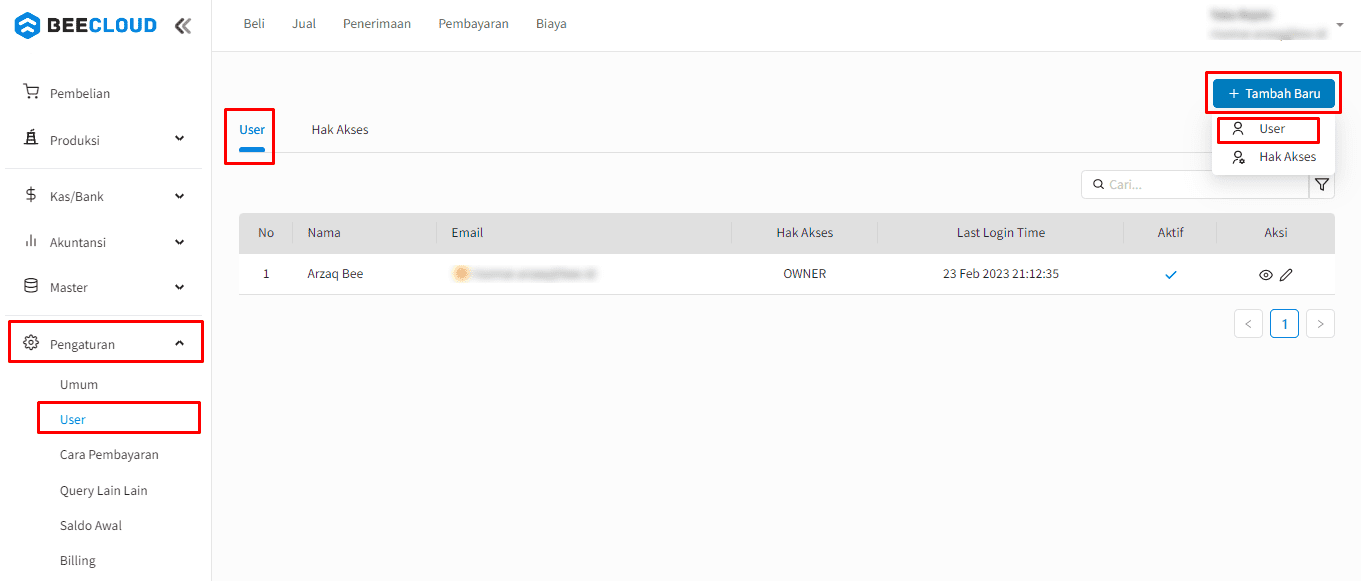Click the 23 Feb 2023 login time
This screenshot has width=1361, height=581.
tap(1001, 274)
